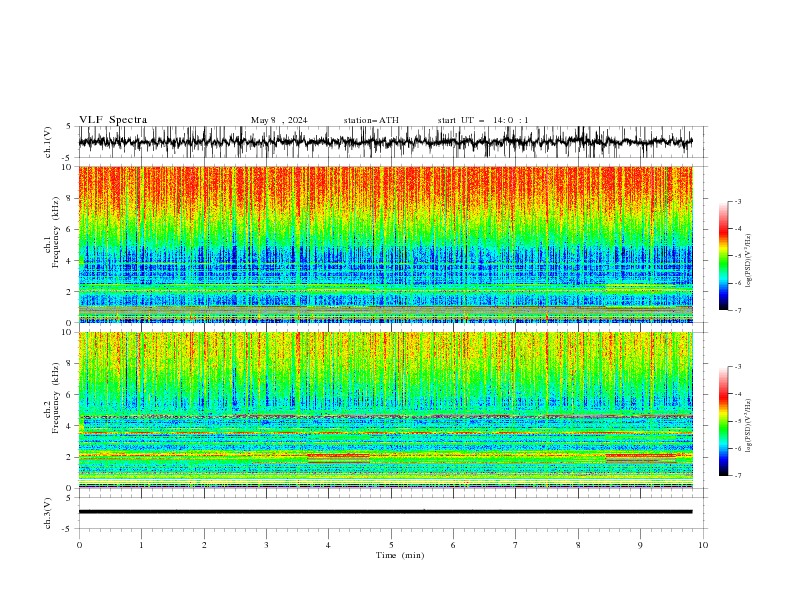Click the "4" kHz tick on ch.1 frequency axis
Screen dimensions: 792x612
(x=71, y=261)
